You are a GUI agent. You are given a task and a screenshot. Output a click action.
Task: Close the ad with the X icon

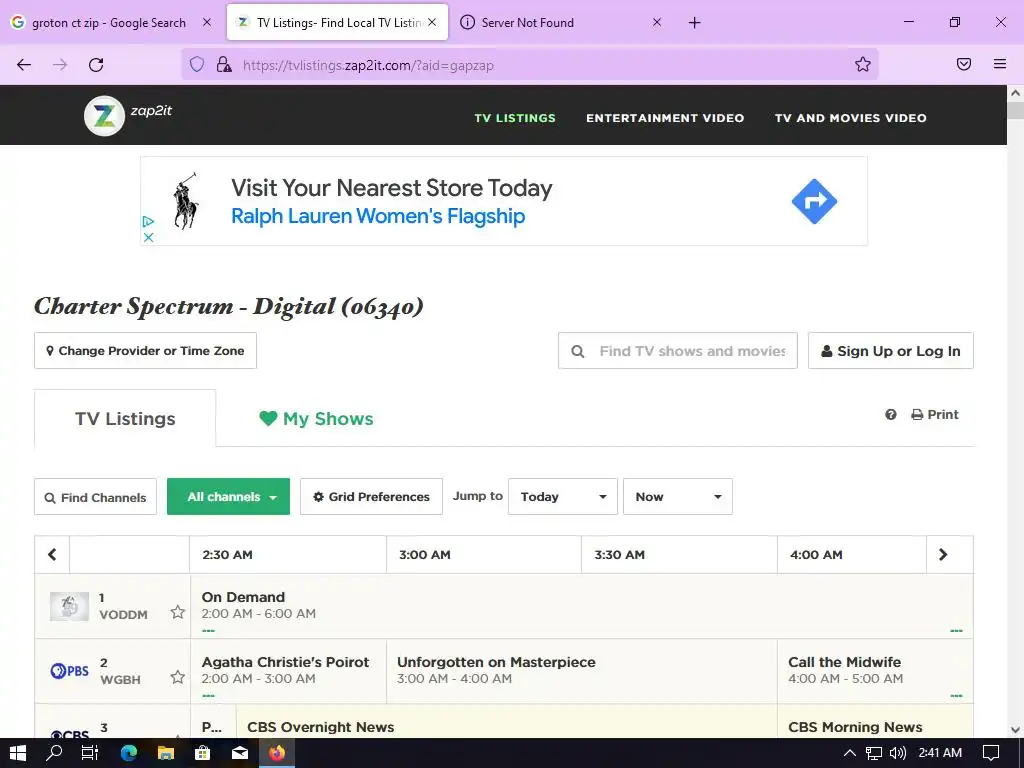coord(148,237)
